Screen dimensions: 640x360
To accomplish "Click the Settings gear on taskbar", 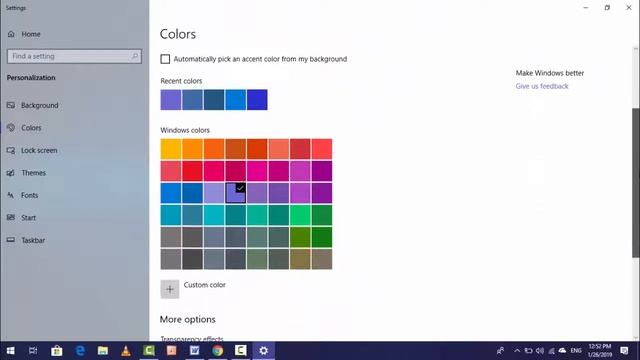I will point(264,351).
